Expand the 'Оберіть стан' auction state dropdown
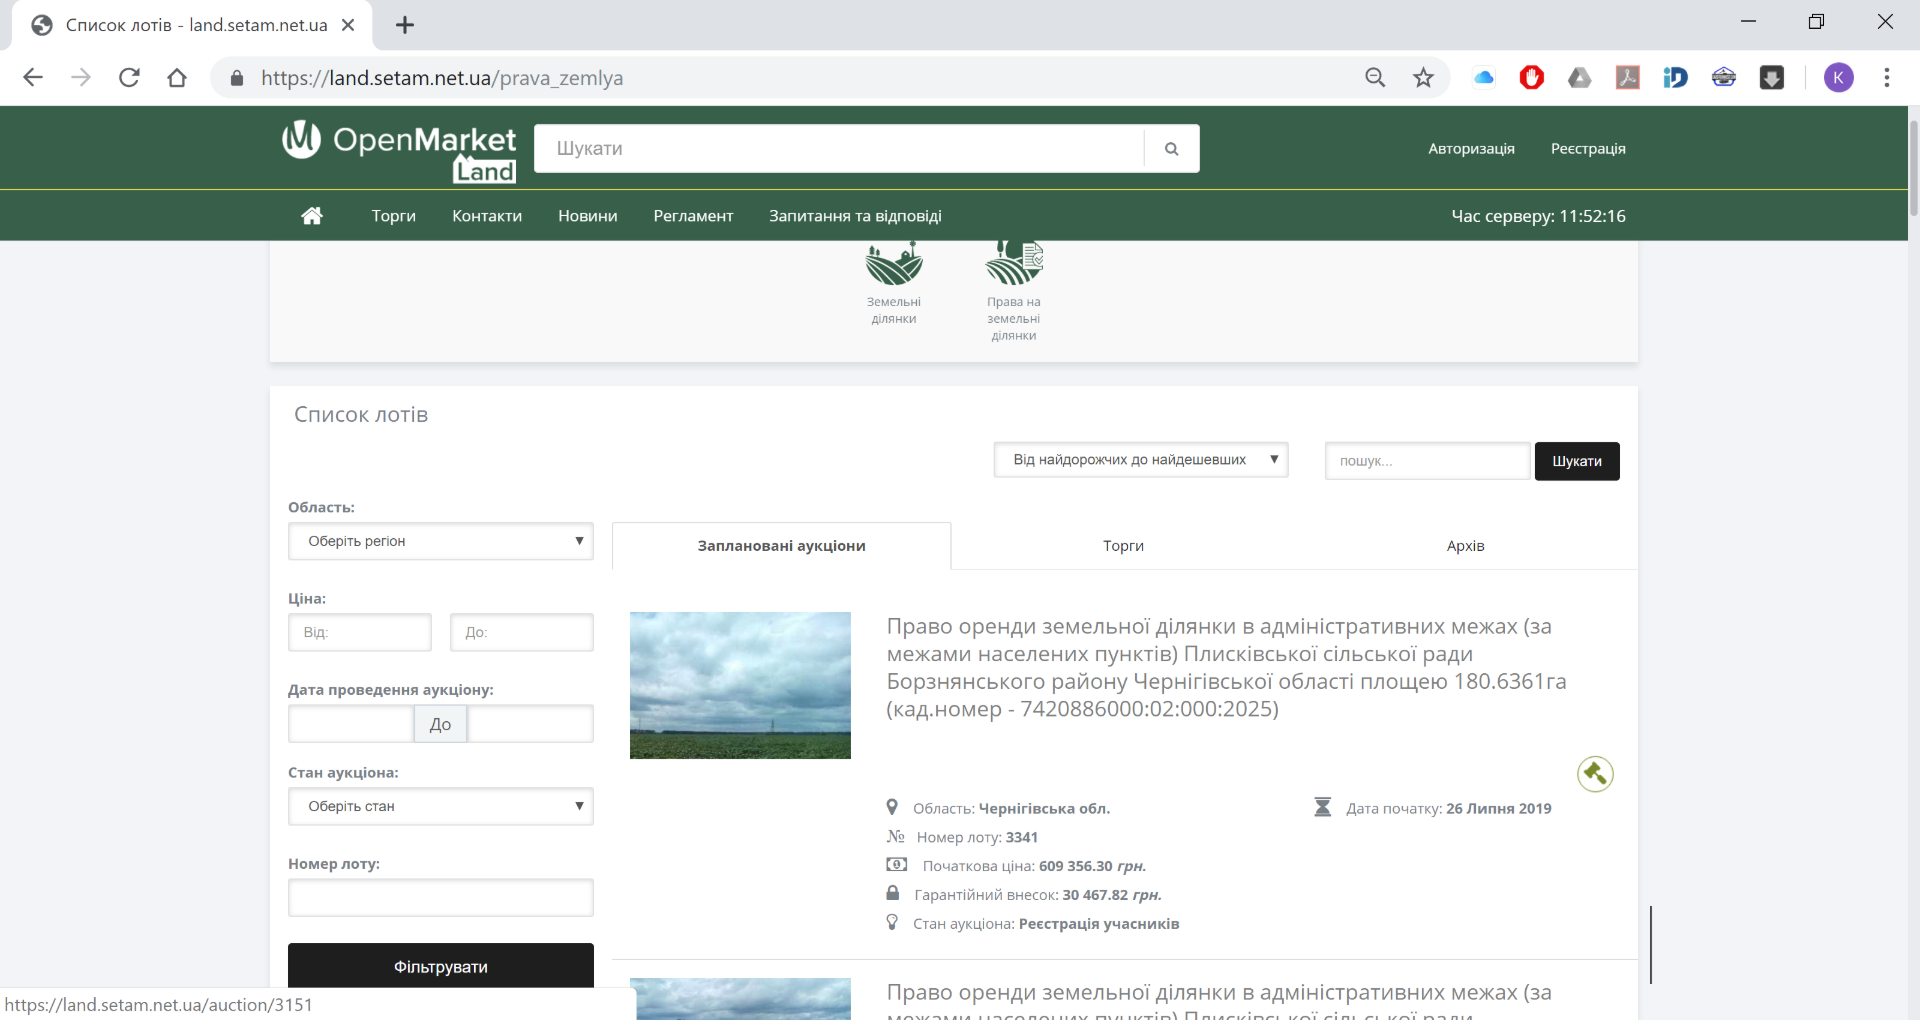 click(441, 806)
